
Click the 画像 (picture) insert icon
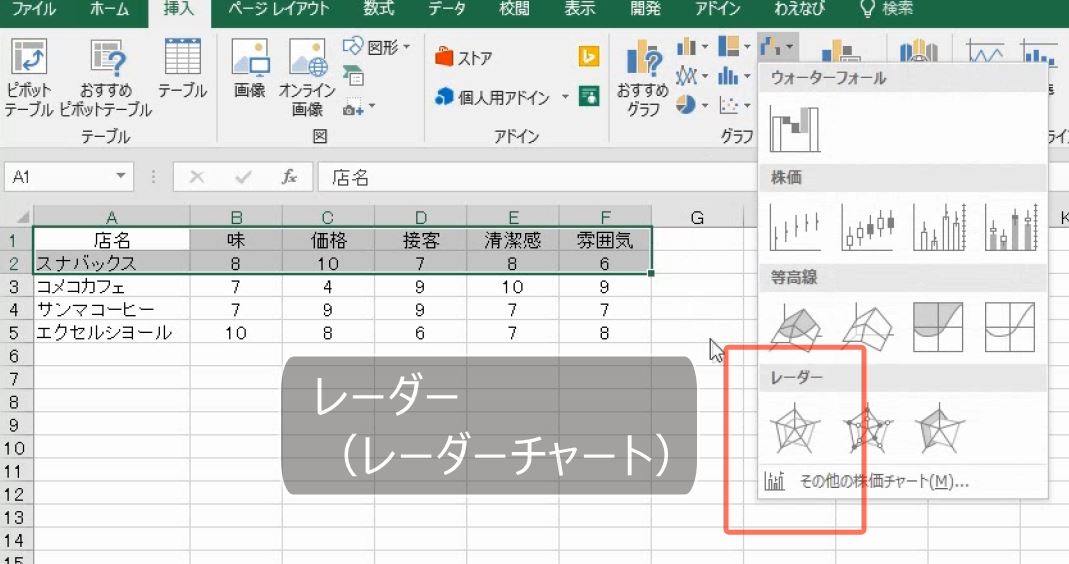[250, 68]
